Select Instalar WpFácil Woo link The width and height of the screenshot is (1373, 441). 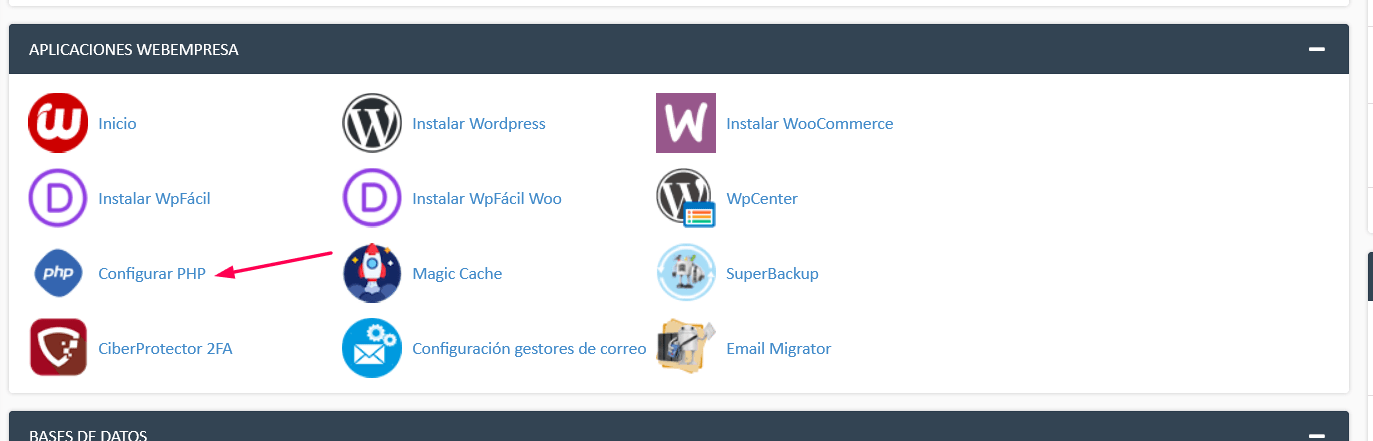tap(487, 199)
